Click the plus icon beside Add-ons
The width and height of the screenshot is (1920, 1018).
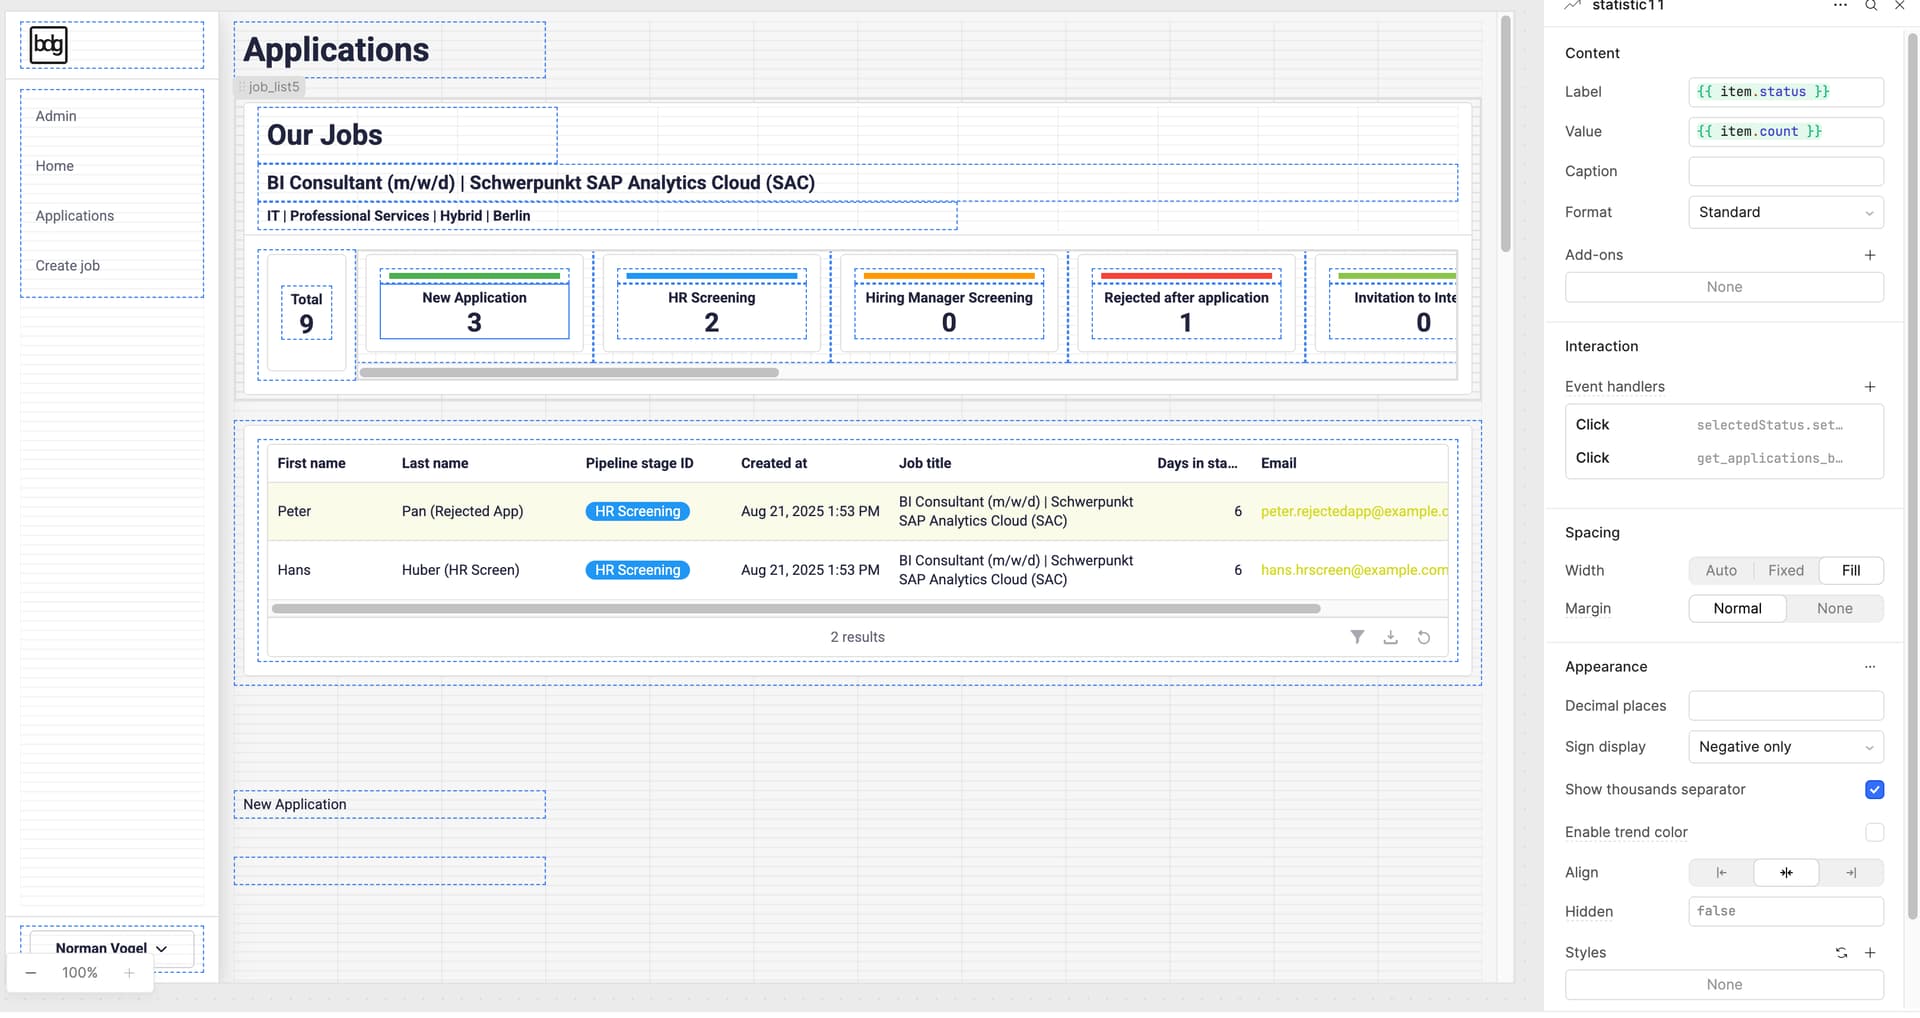click(x=1869, y=255)
